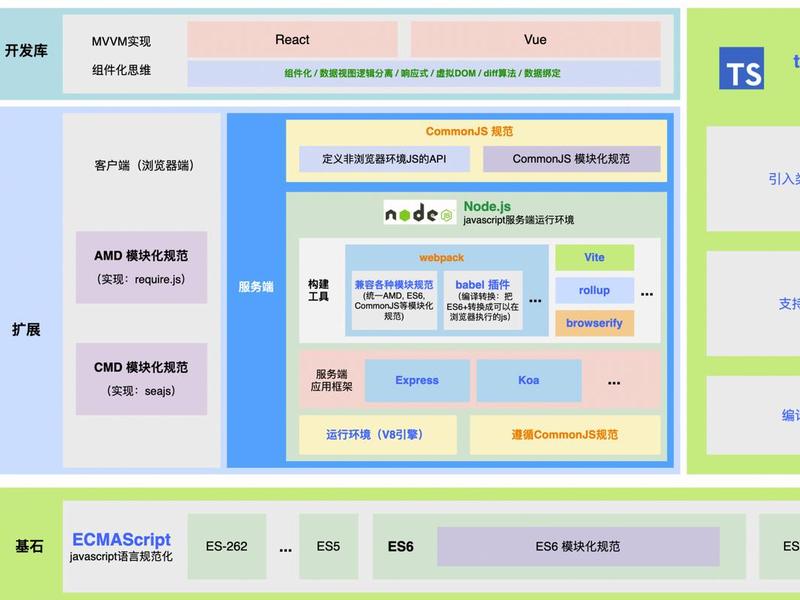
Task: Select the rollup box
Action: pyautogui.click(x=594, y=290)
